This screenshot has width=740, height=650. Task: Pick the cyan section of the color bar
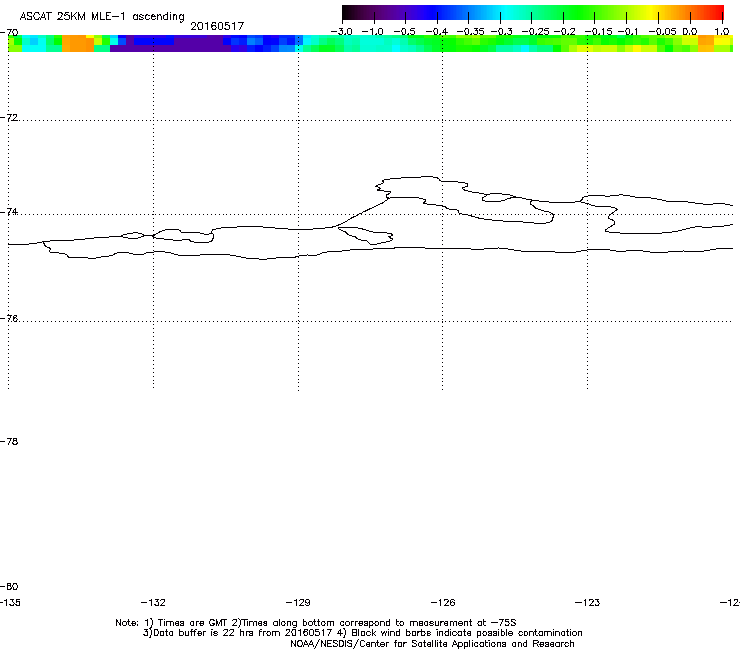[x=505, y=12]
